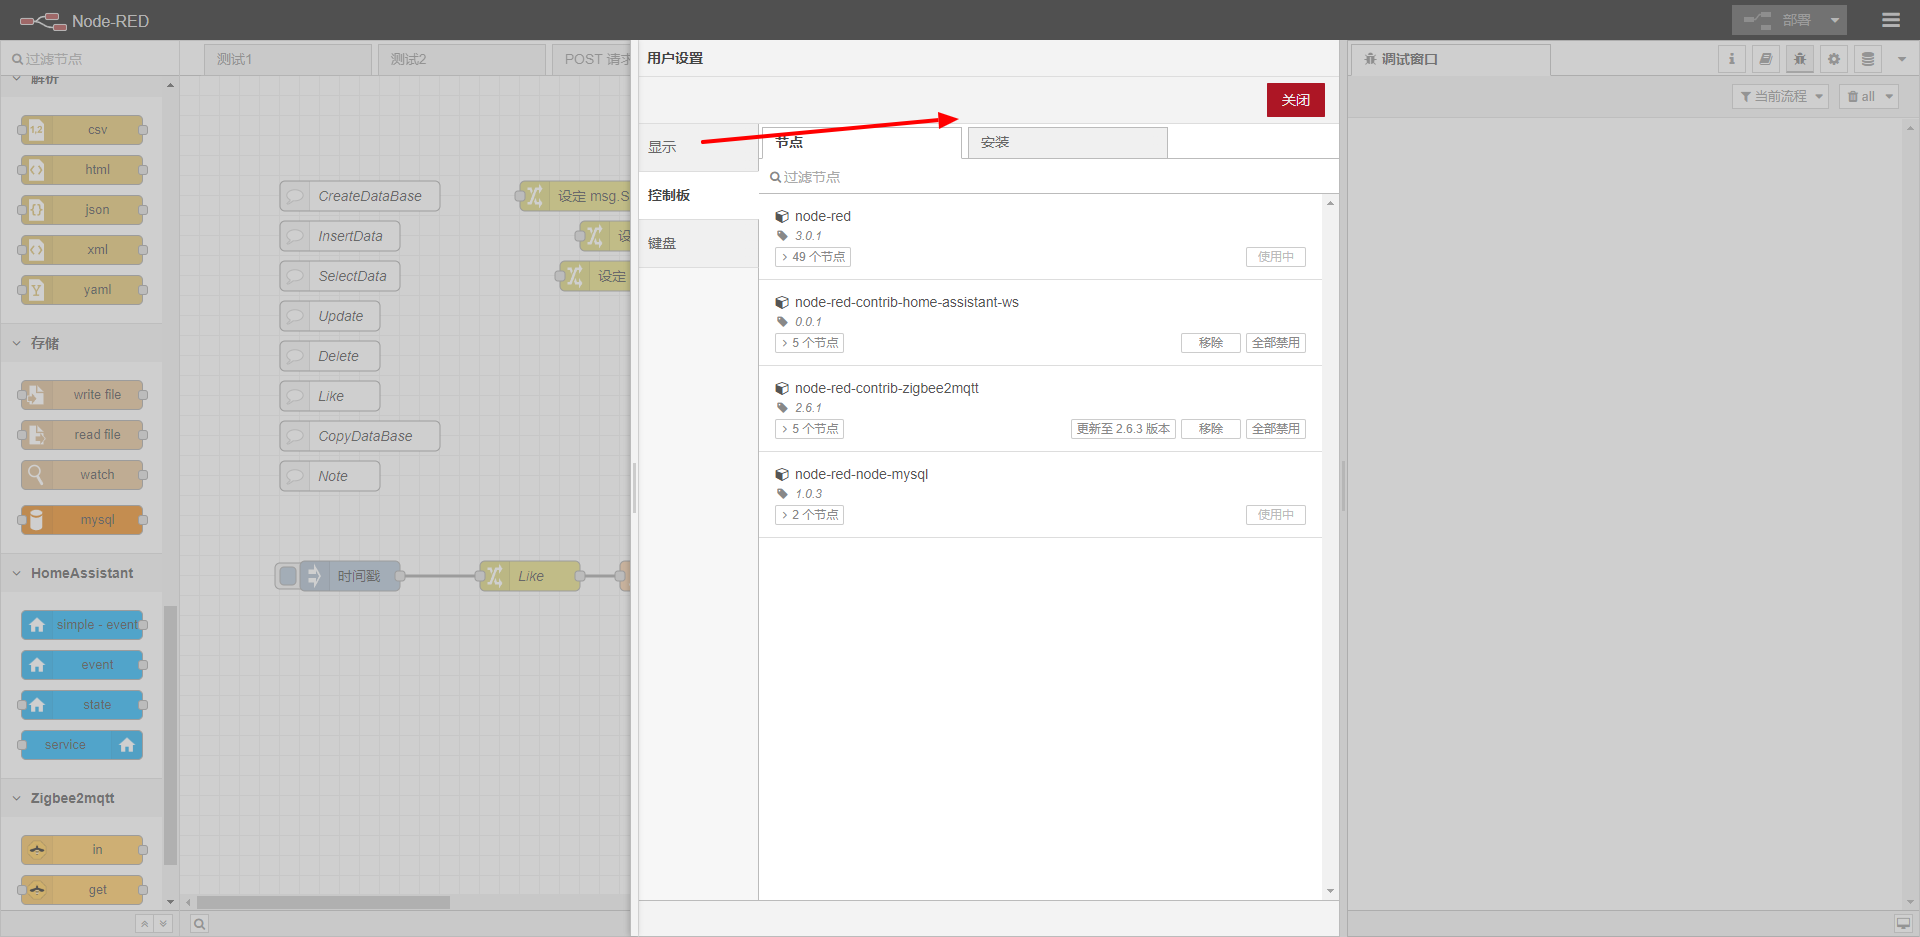Open the 测试2 flow tab
The image size is (1920, 937).
pyautogui.click(x=462, y=59)
